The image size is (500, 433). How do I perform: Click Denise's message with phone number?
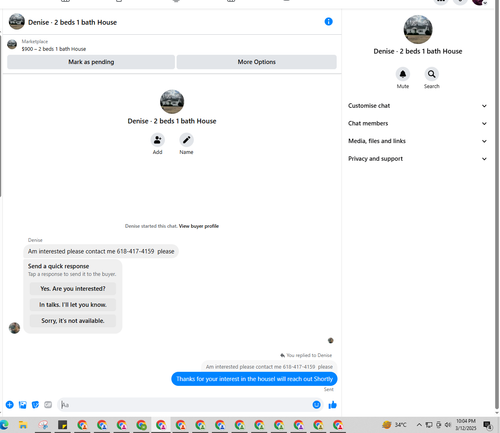101,251
